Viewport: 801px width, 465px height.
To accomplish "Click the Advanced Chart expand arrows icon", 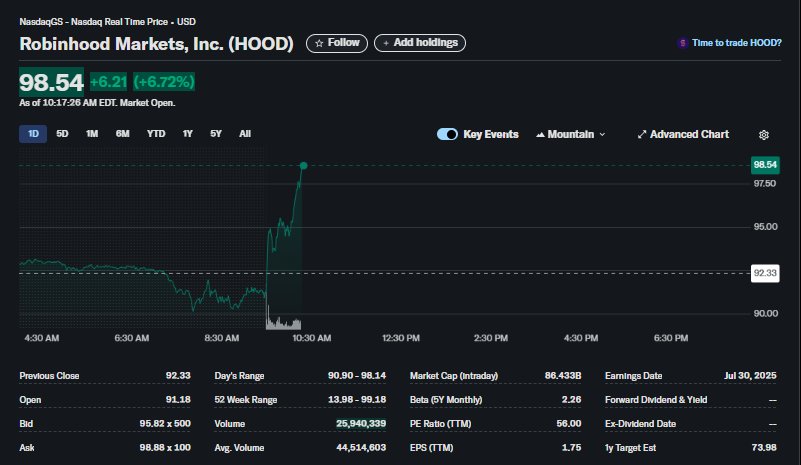I will click(x=642, y=134).
